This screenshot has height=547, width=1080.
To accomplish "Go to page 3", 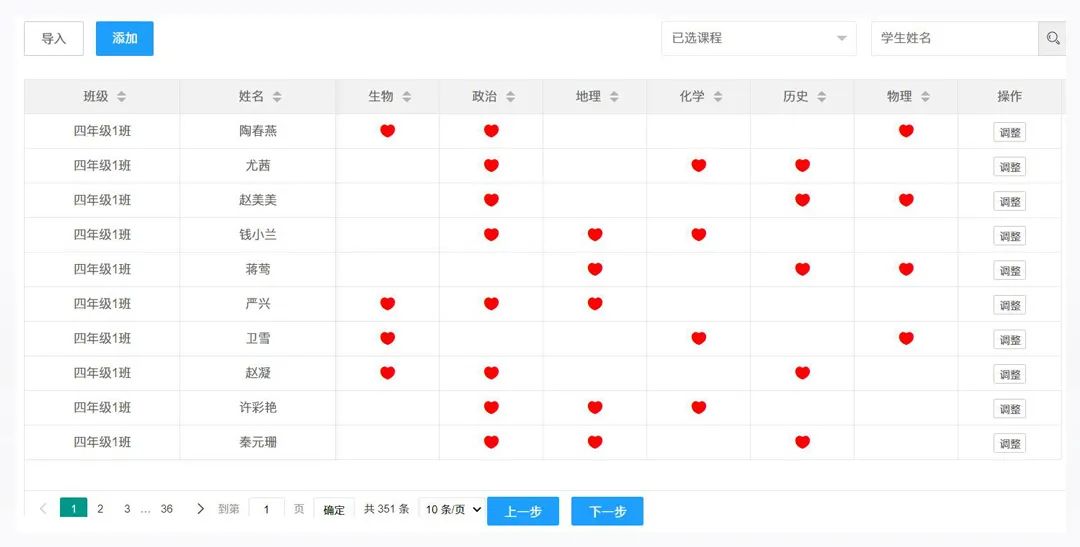I will [x=127, y=509].
